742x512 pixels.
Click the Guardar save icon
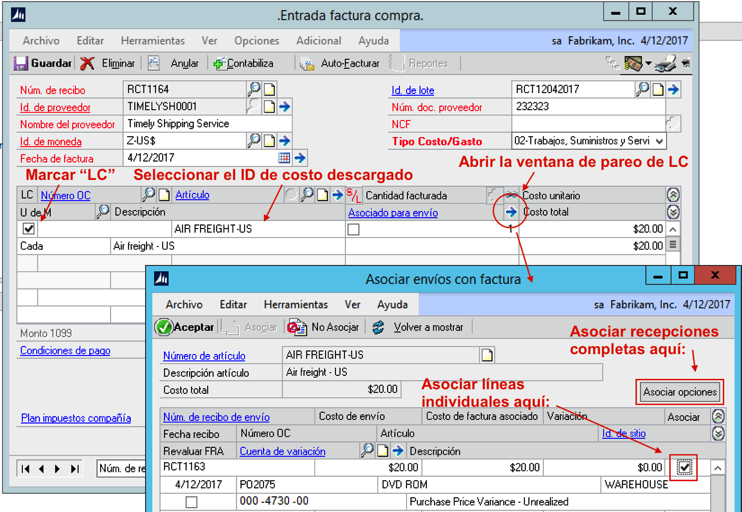click(x=21, y=63)
